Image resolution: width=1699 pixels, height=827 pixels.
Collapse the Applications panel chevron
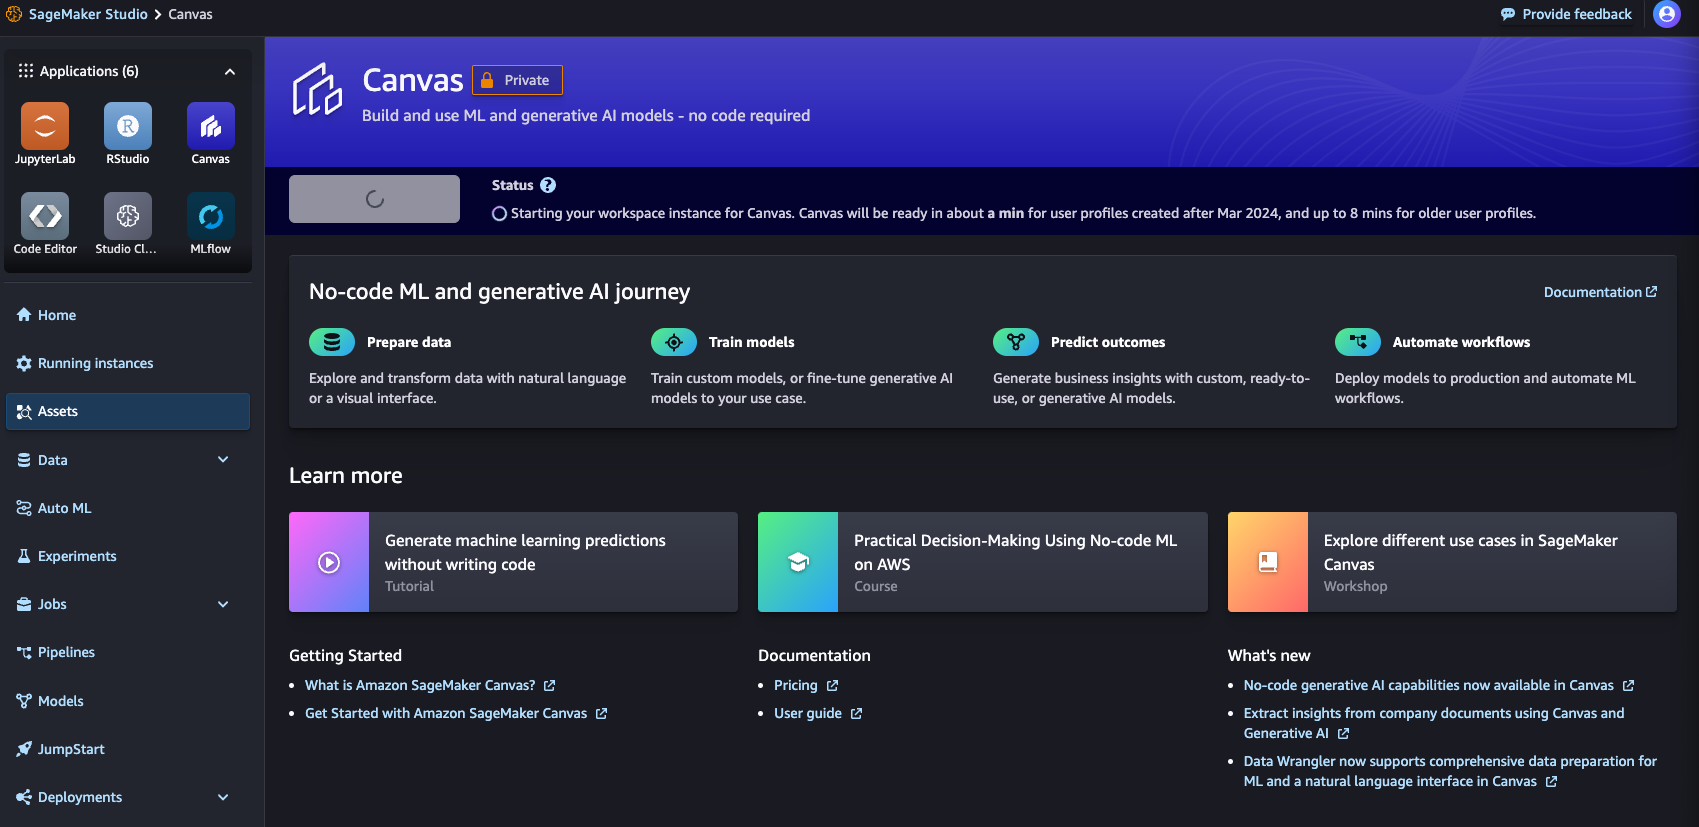230,71
